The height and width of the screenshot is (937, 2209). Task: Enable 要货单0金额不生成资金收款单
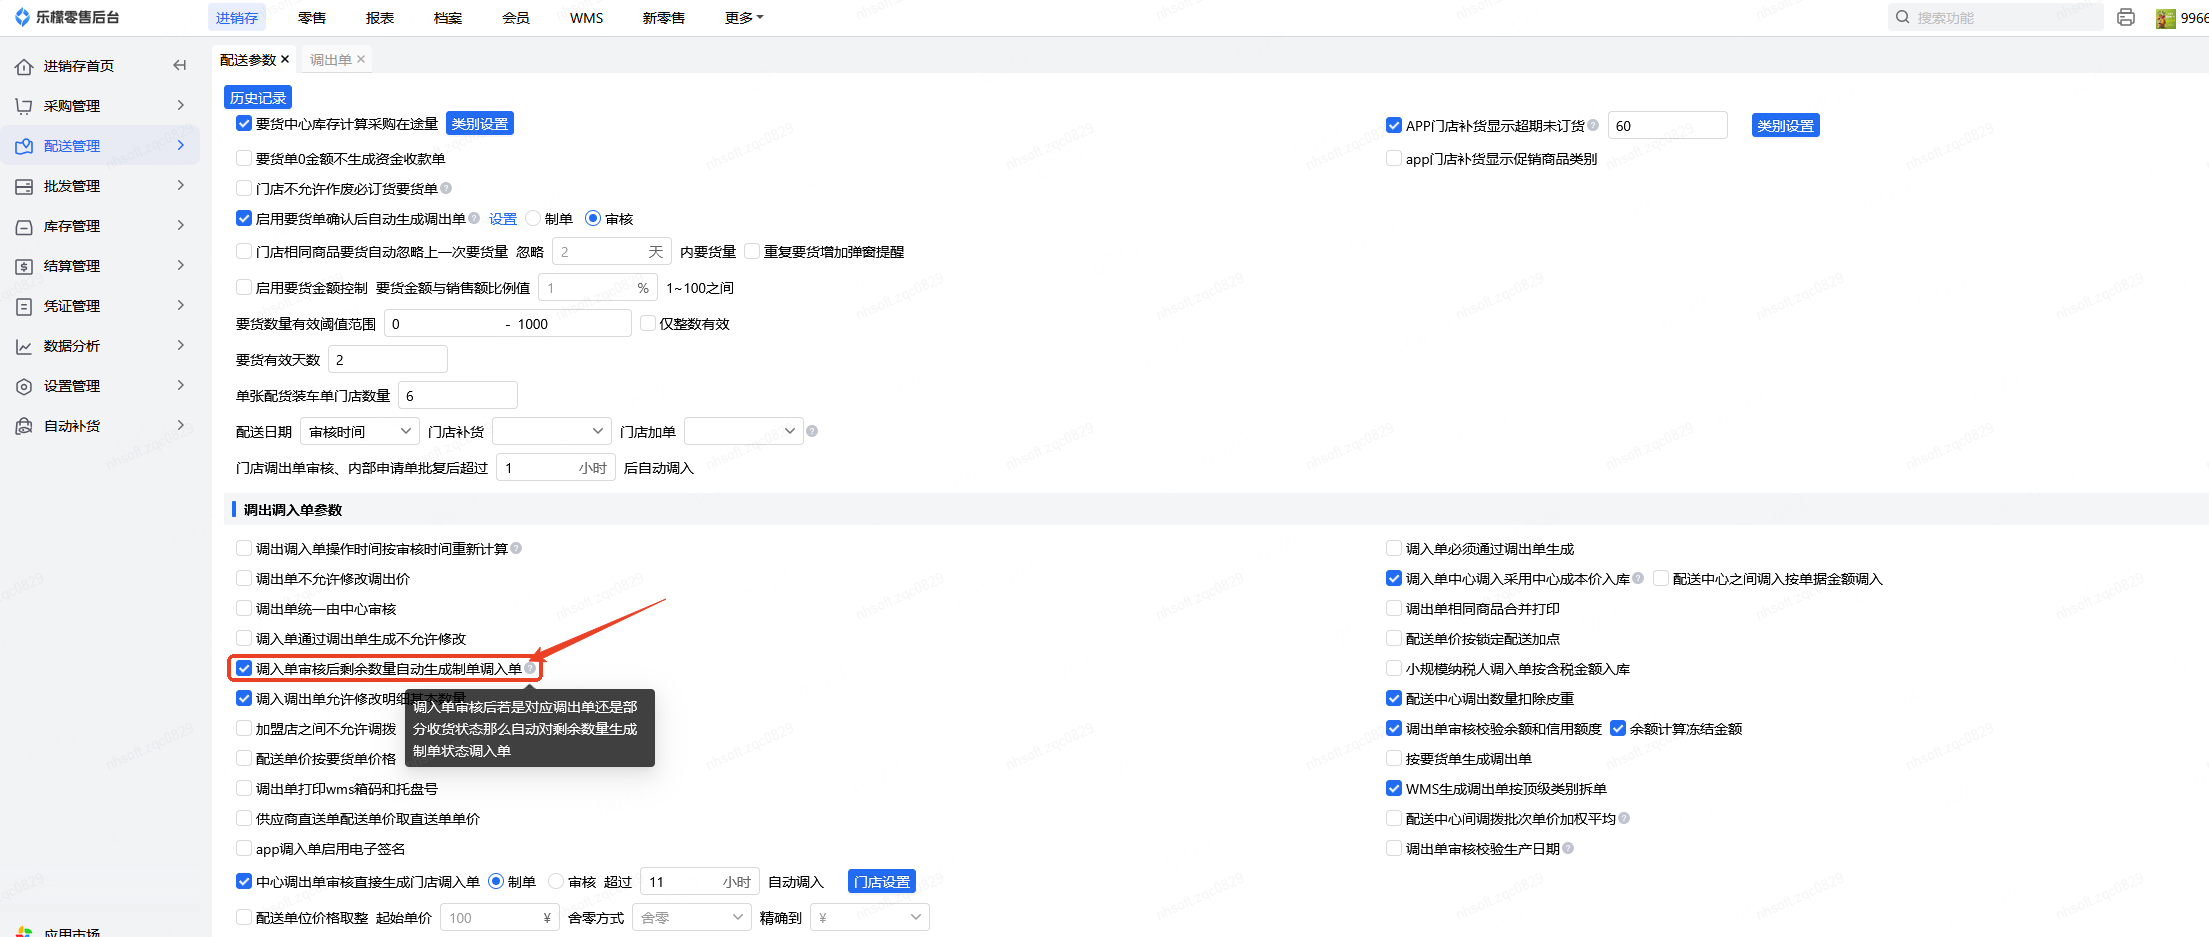(x=244, y=158)
